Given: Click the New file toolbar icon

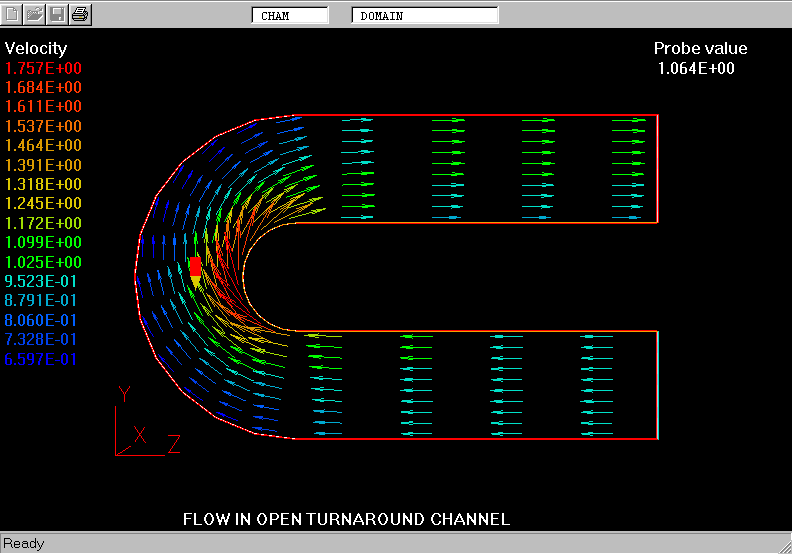Looking at the screenshot, I should [13, 14].
